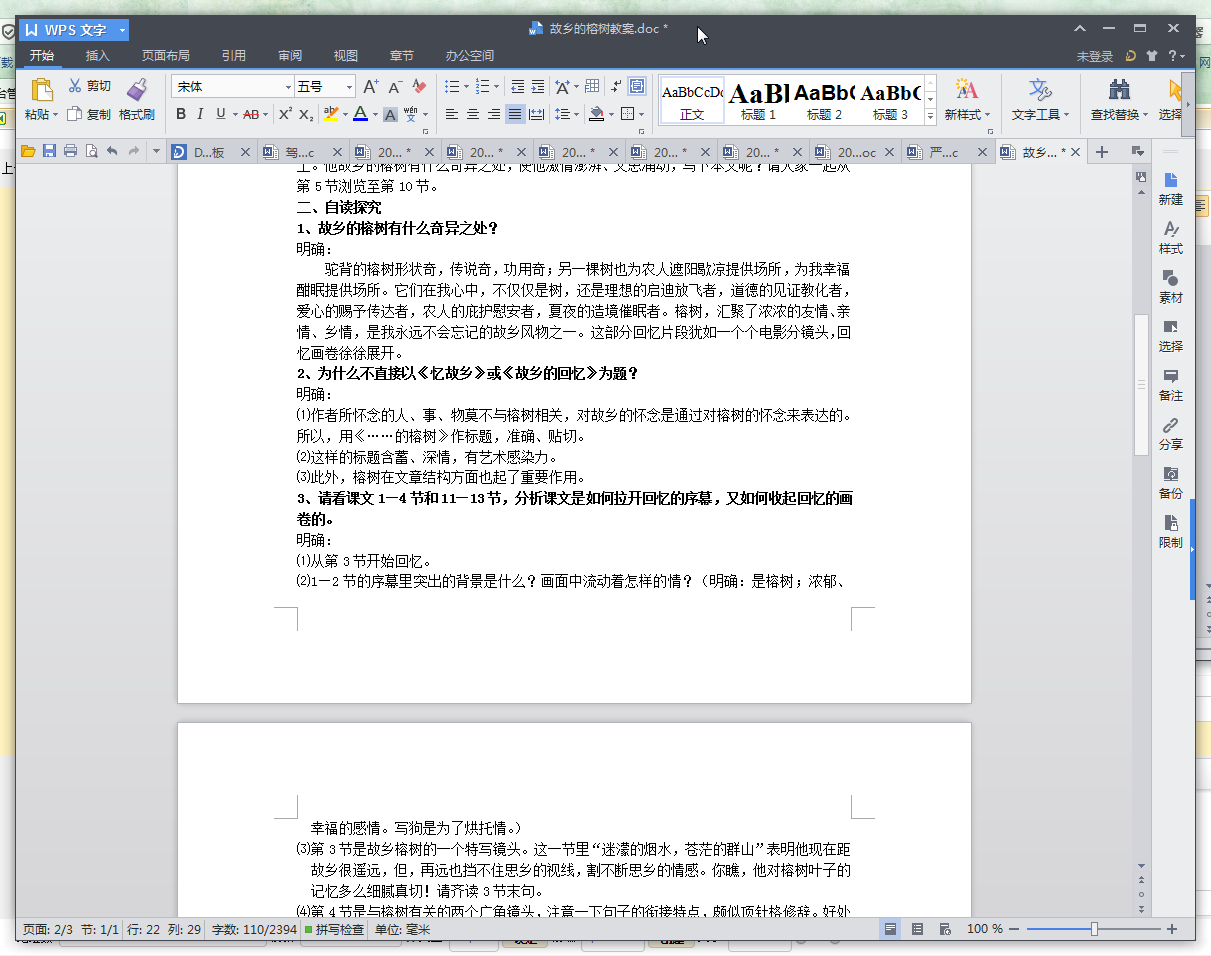1211x956 pixels.
Task: Toggle 拼写检查 spell check in status bar
Action: [334, 929]
